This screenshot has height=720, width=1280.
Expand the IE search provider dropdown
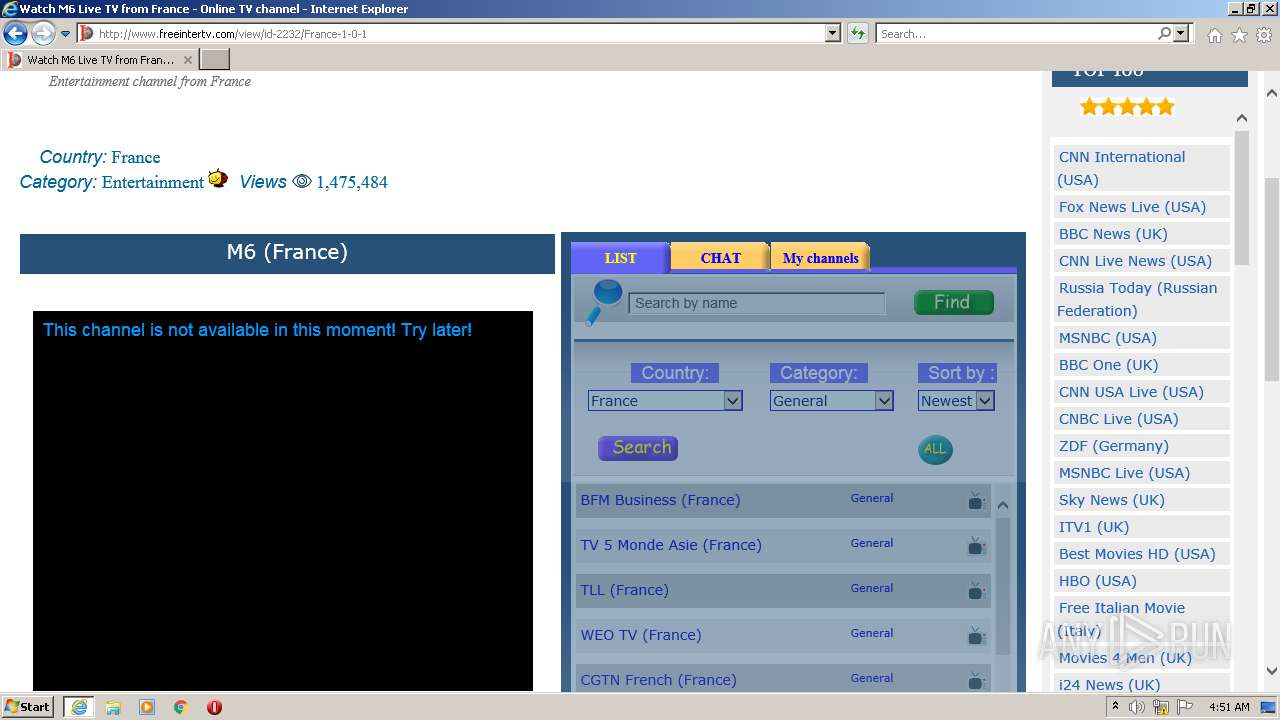tap(1182, 33)
